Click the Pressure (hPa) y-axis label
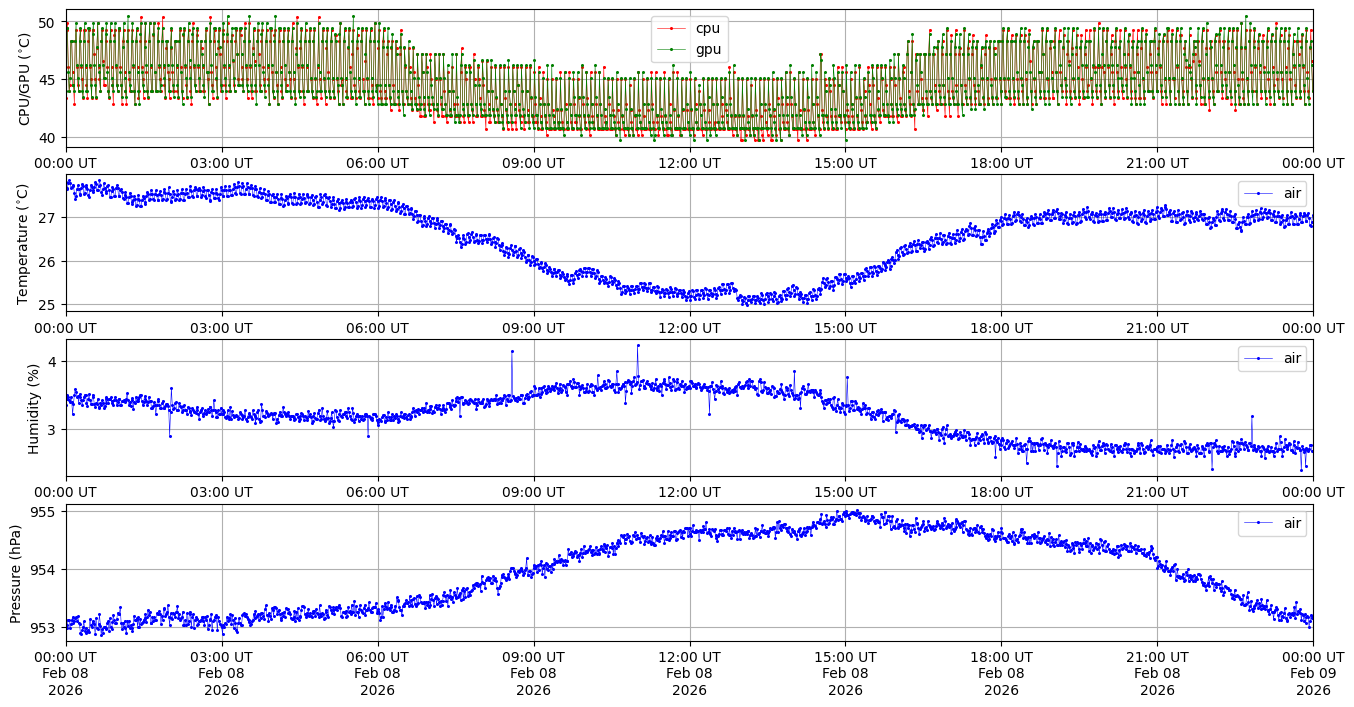The image size is (1354, 707). coord(17,572)
